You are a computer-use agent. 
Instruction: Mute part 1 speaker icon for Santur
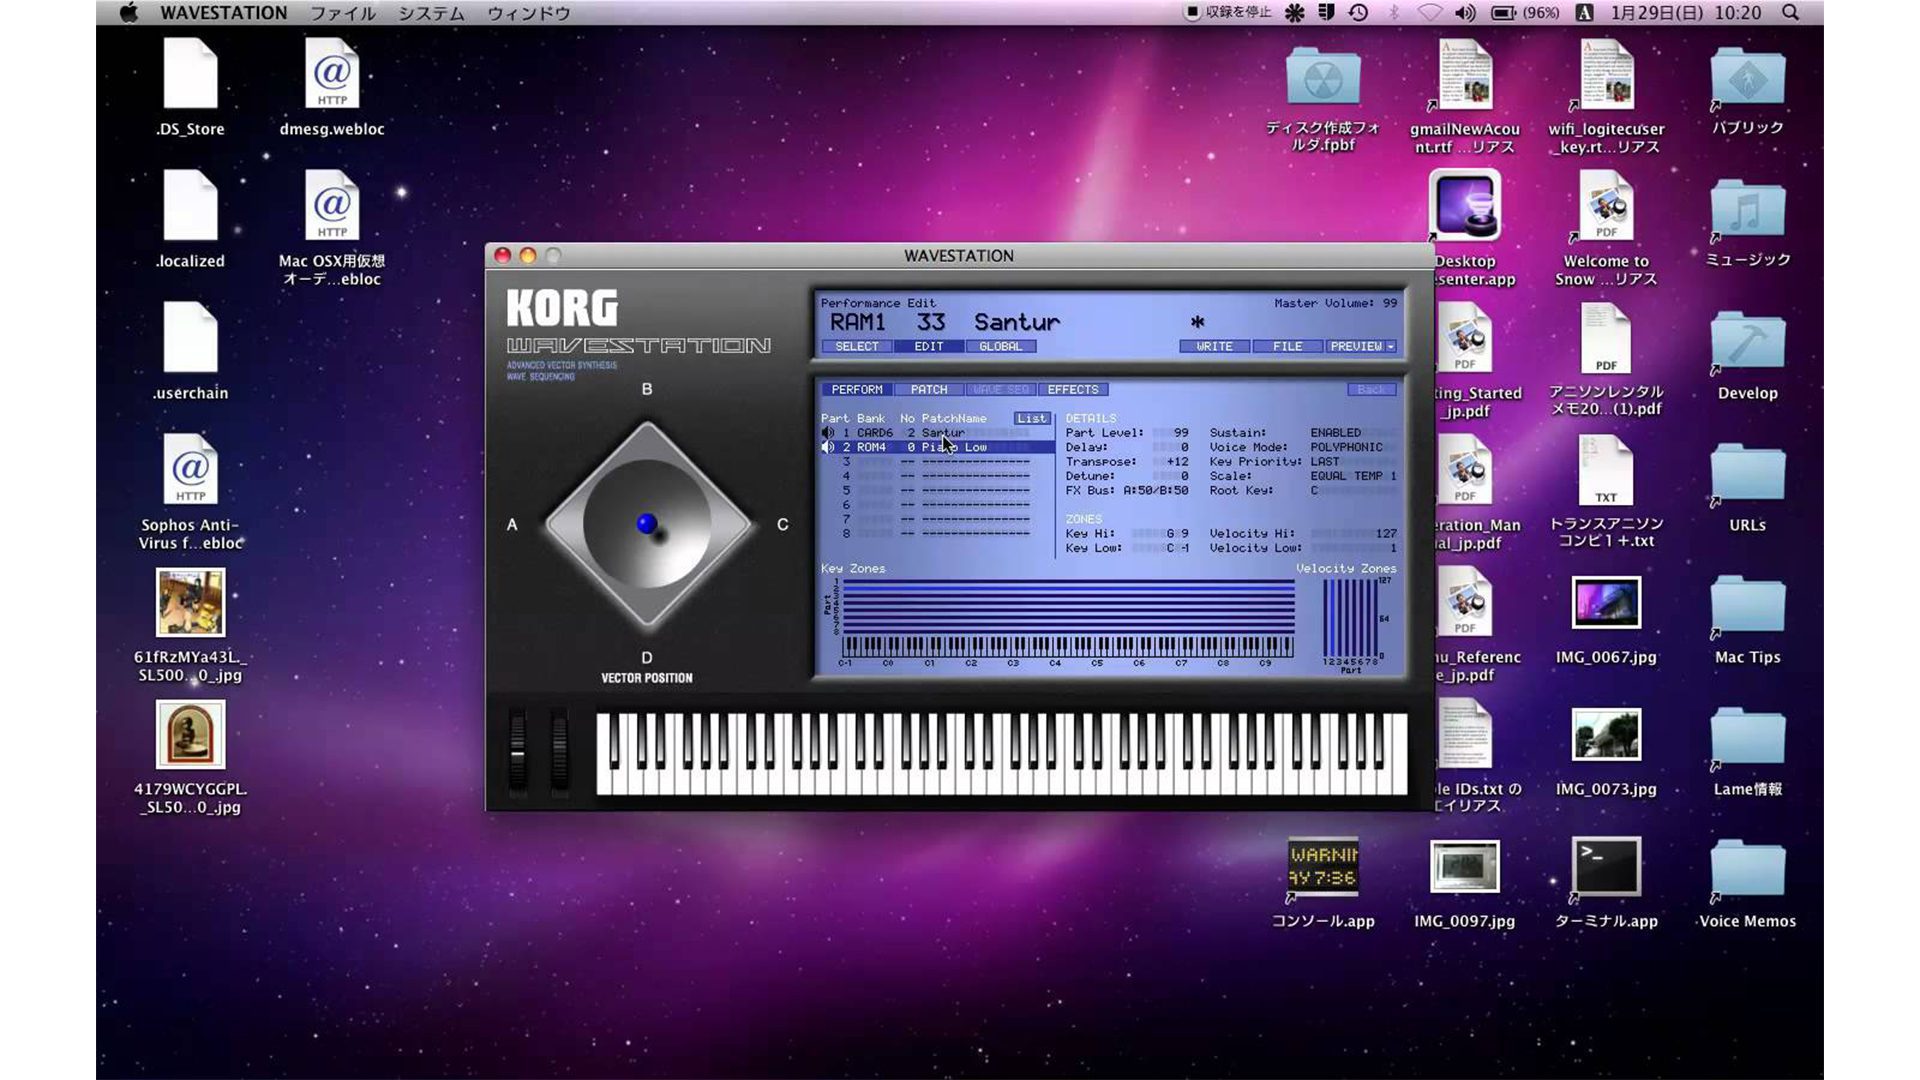click(827, 433)
